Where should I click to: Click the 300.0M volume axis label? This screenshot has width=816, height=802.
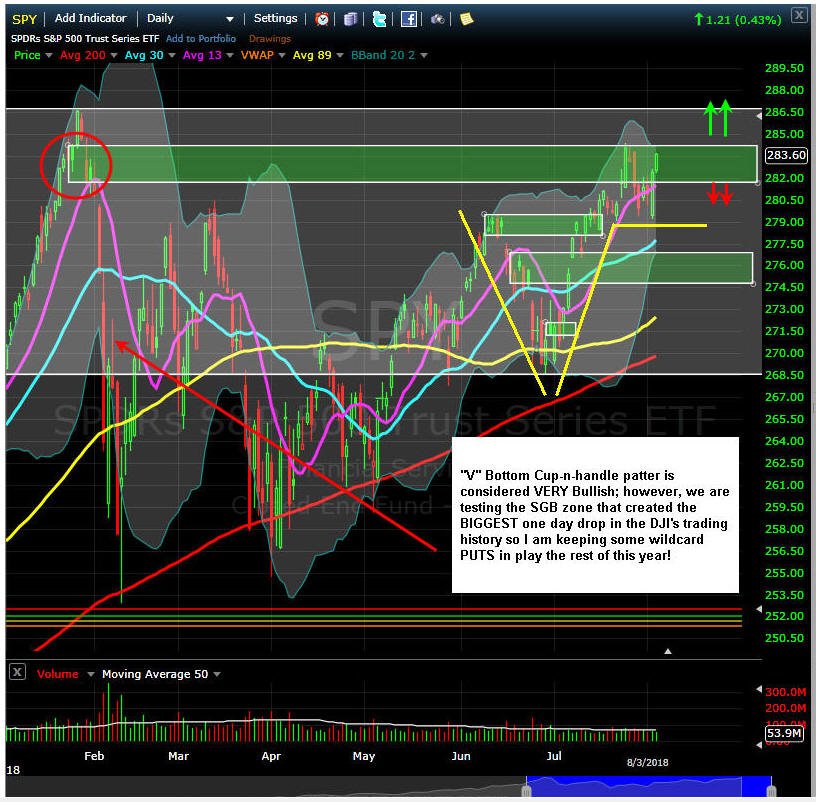click(x=785, y=692)
